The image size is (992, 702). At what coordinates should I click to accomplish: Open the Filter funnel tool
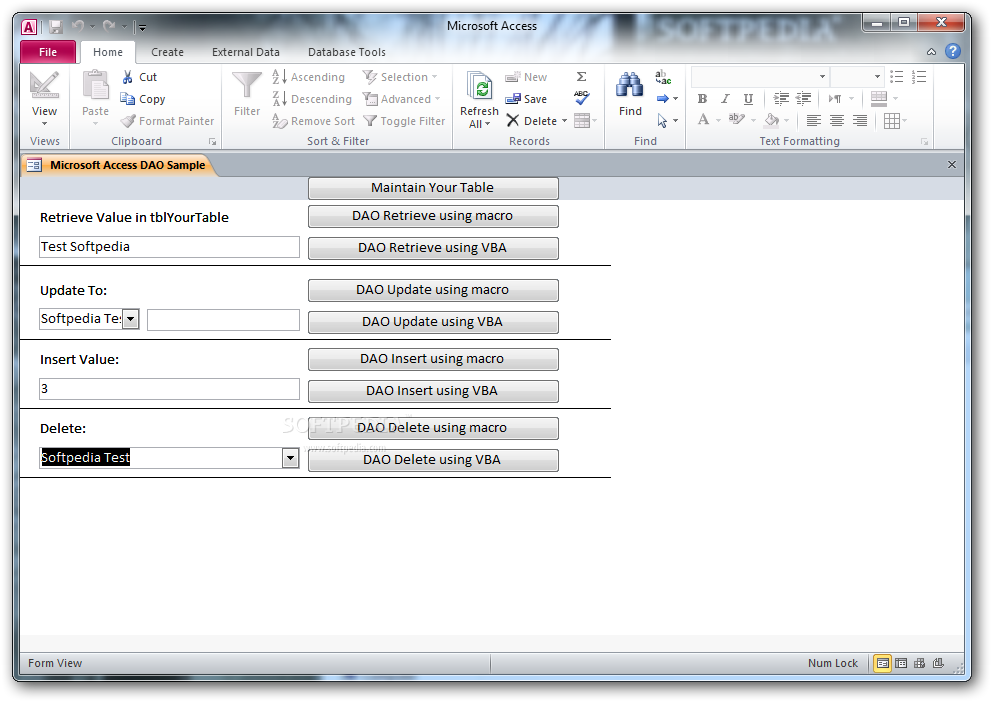point(247,94)
